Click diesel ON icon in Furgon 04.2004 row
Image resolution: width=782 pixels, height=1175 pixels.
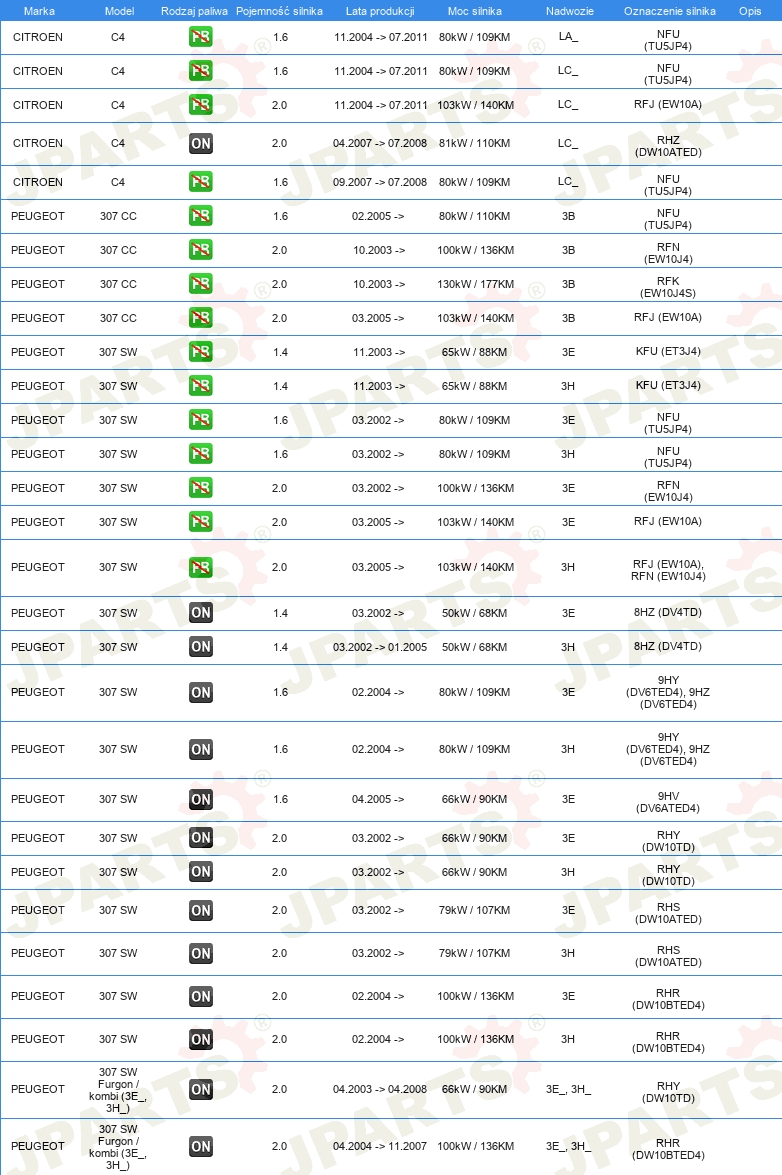point(201,1147)
